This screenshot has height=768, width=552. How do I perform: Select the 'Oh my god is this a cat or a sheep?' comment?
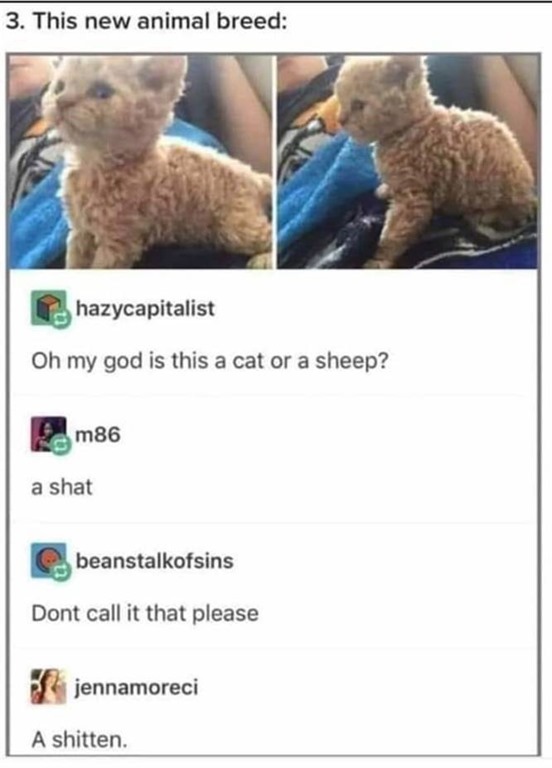tap(210, 361)
